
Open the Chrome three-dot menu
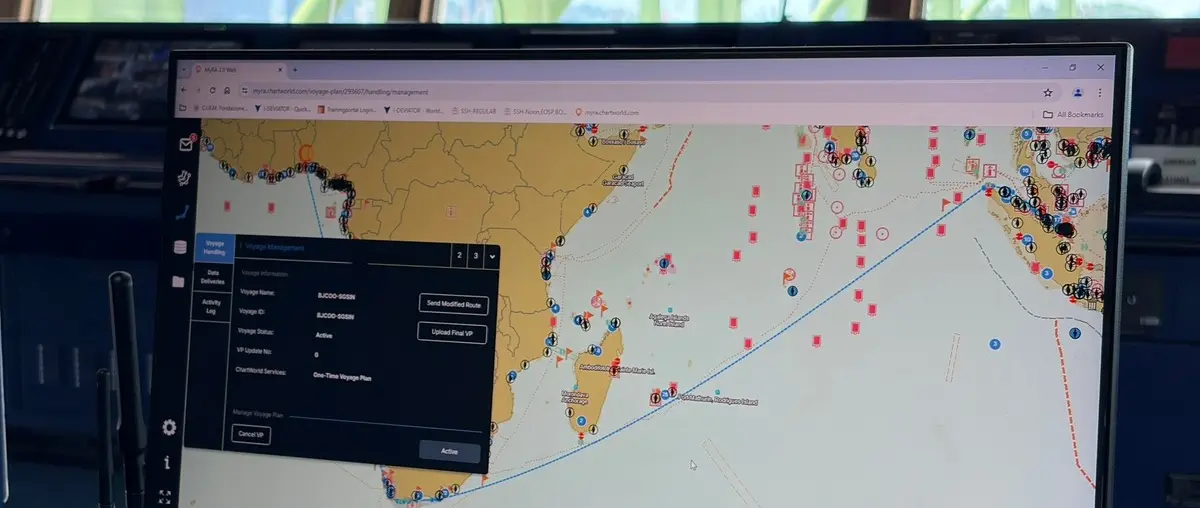pos(1100,92)
